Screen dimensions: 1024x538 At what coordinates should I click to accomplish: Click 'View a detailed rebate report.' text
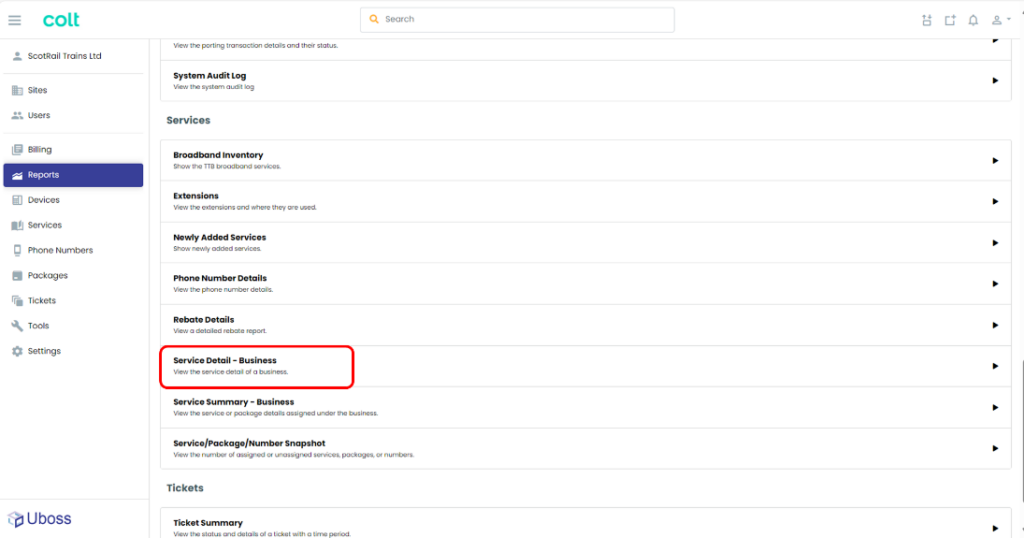219,331
